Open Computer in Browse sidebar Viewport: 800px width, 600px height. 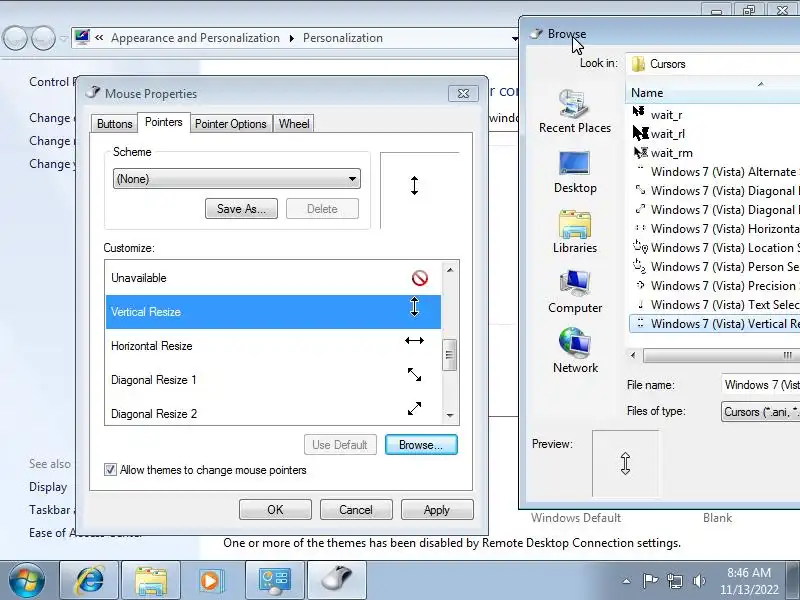(x=575, y=292)
